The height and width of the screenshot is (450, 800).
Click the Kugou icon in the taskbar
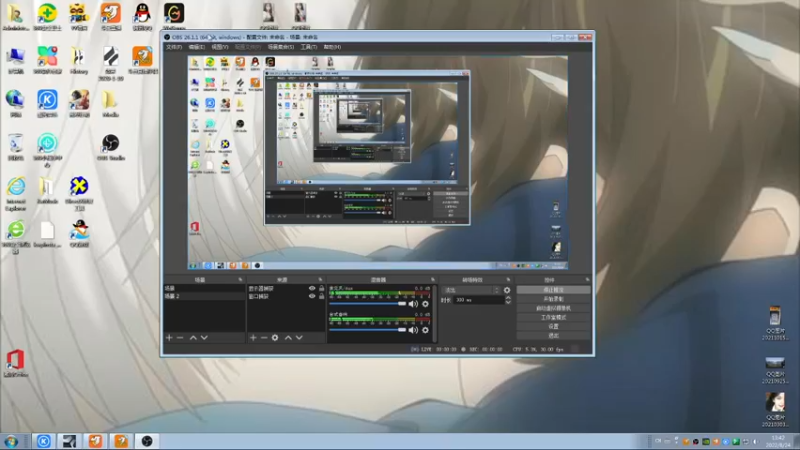[x=44, y=441]
